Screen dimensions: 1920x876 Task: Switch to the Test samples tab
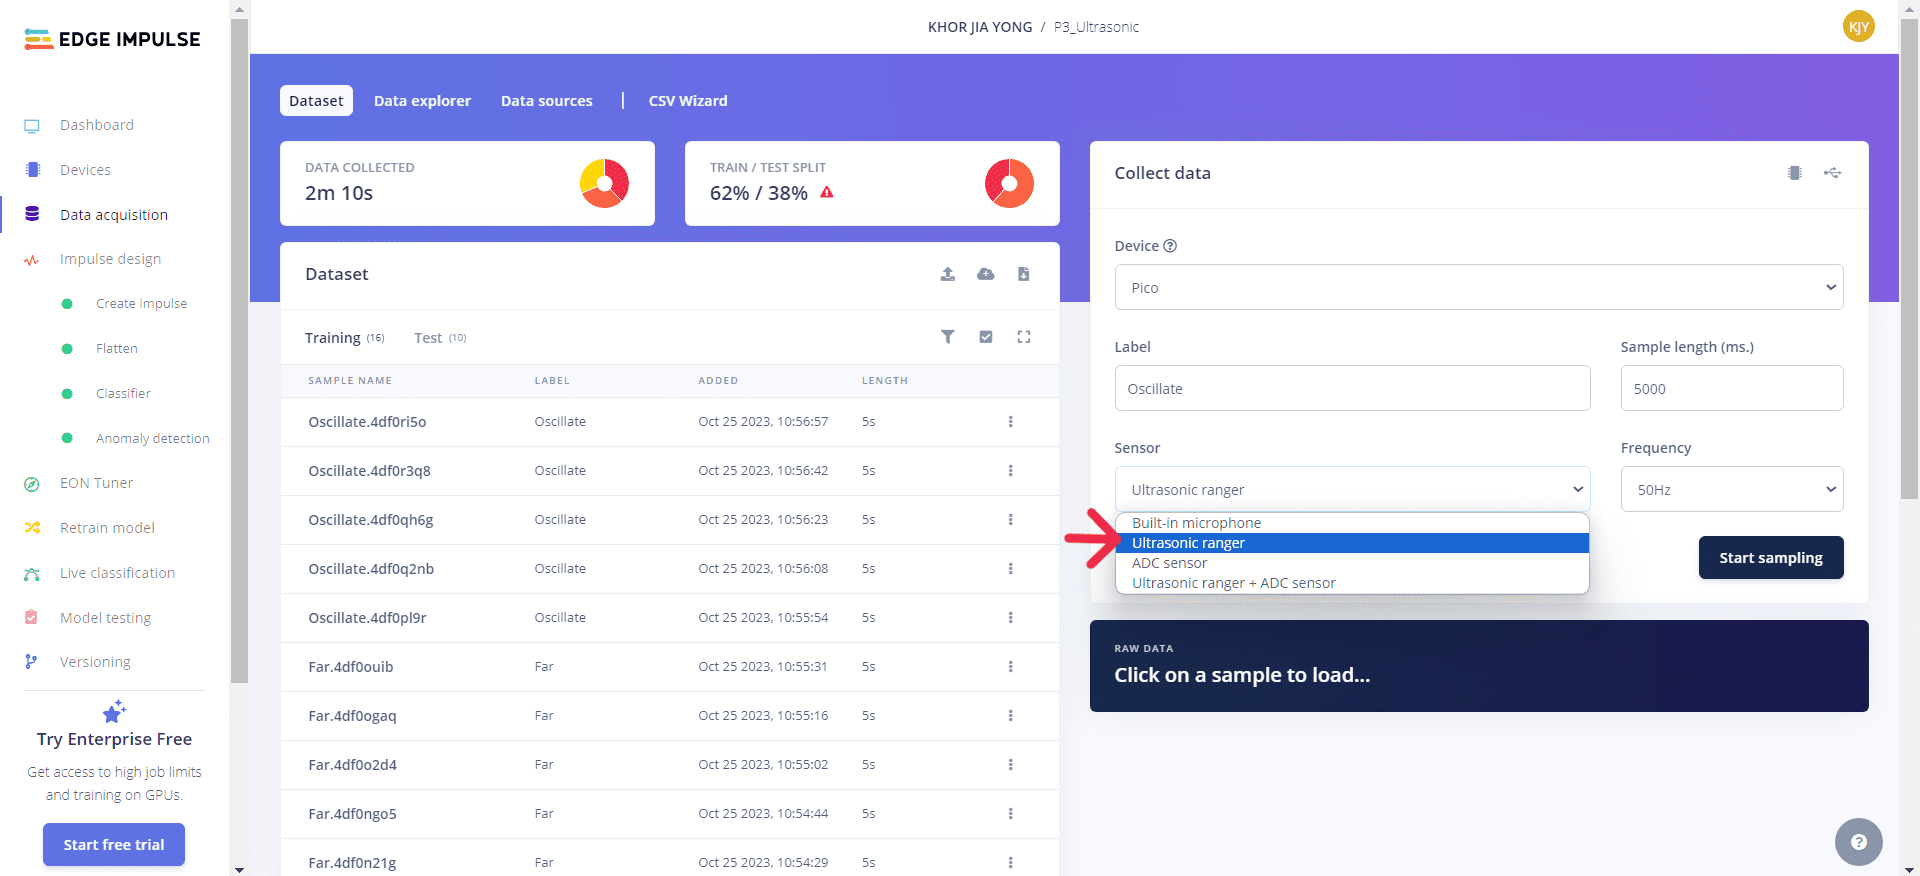[x=428, y=338]
